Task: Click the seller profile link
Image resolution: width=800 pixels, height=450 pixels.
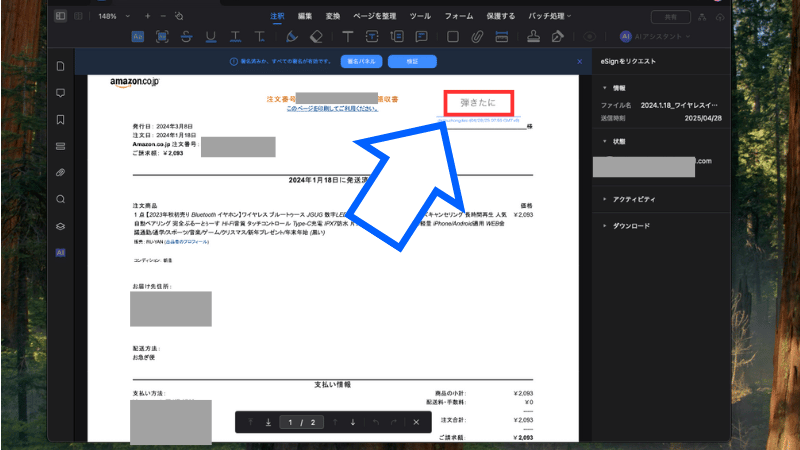Action: (x=186, y=242)
